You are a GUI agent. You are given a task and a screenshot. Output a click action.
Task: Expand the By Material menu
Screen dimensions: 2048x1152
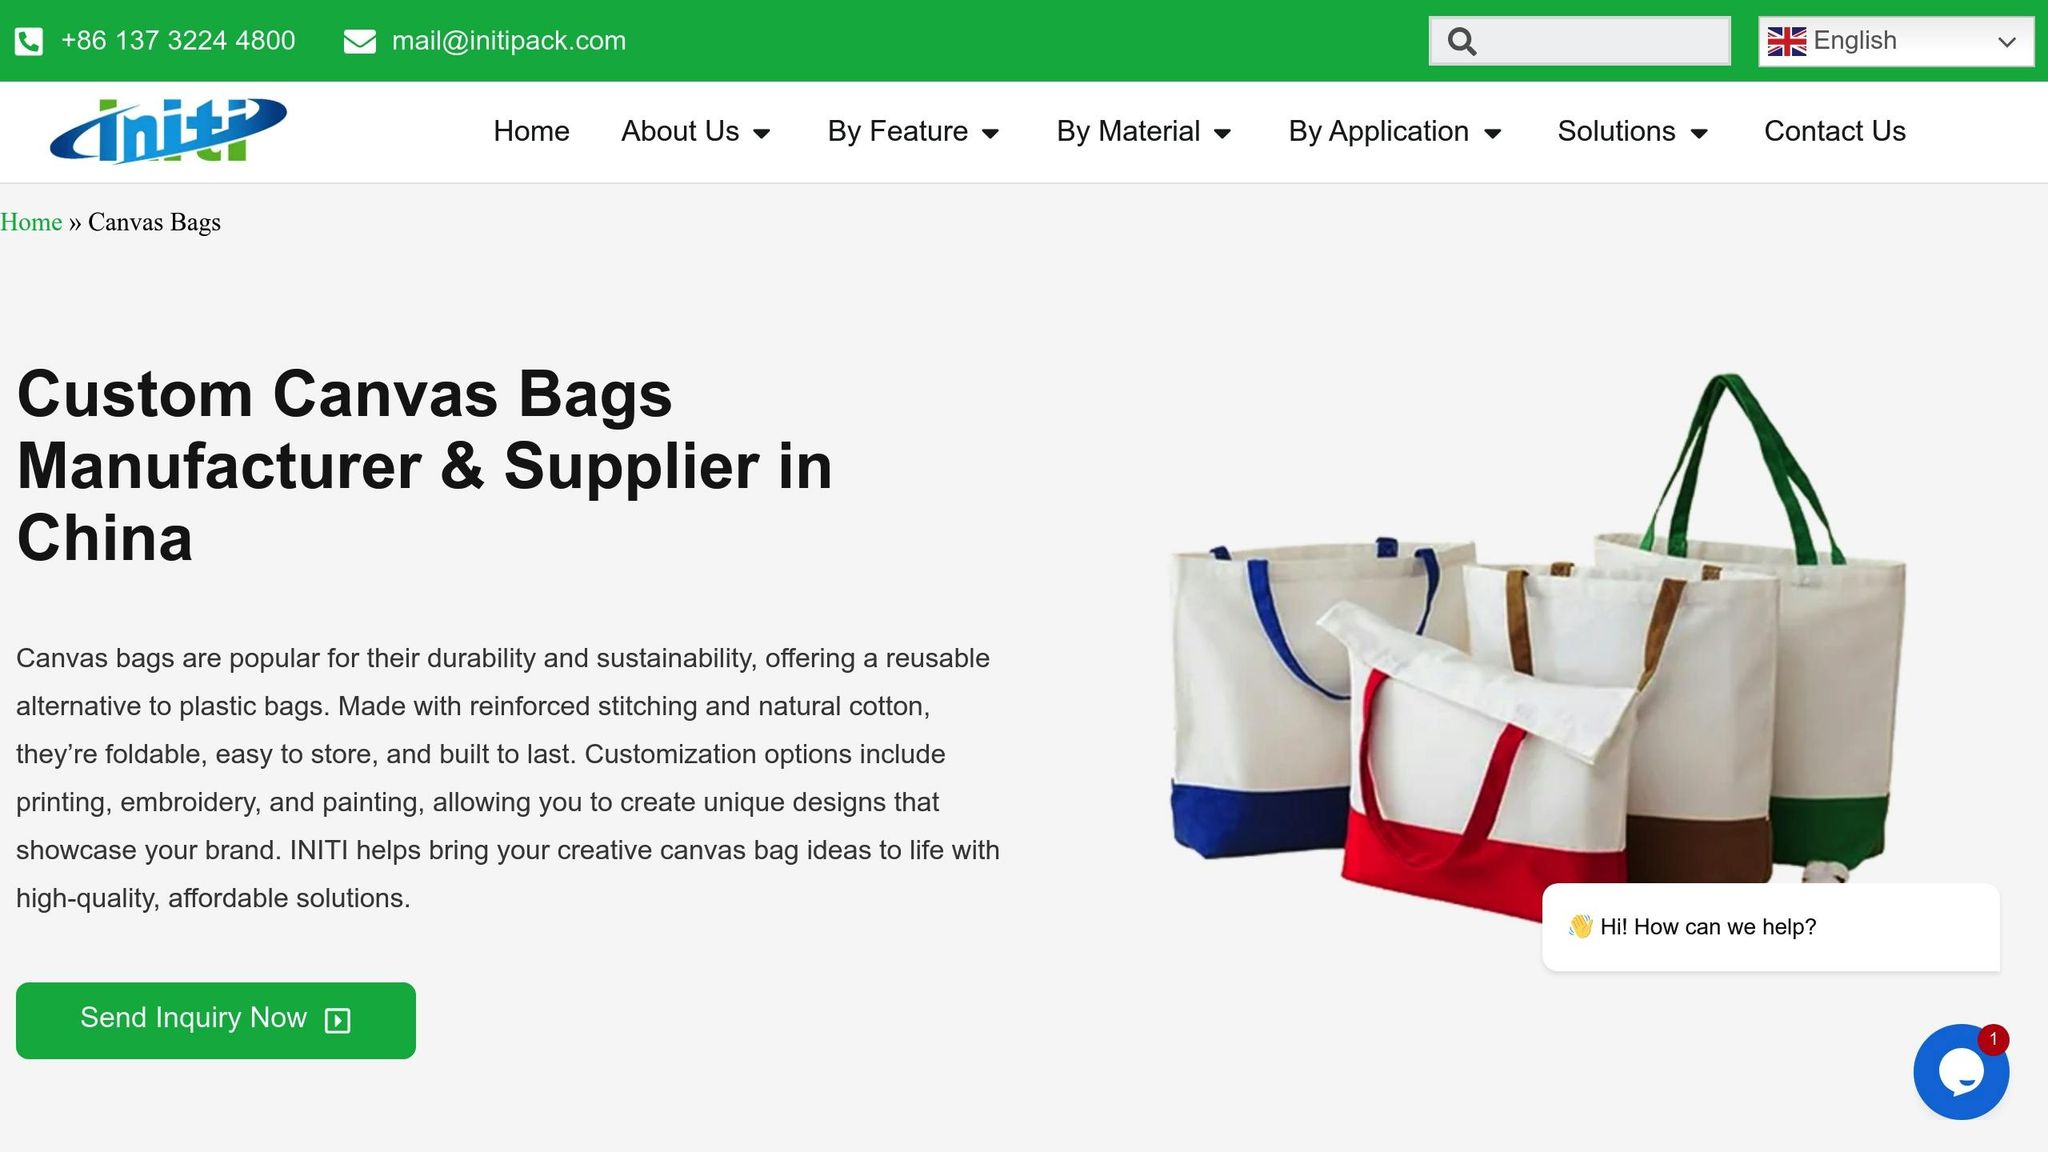[x=1144, y=131]
